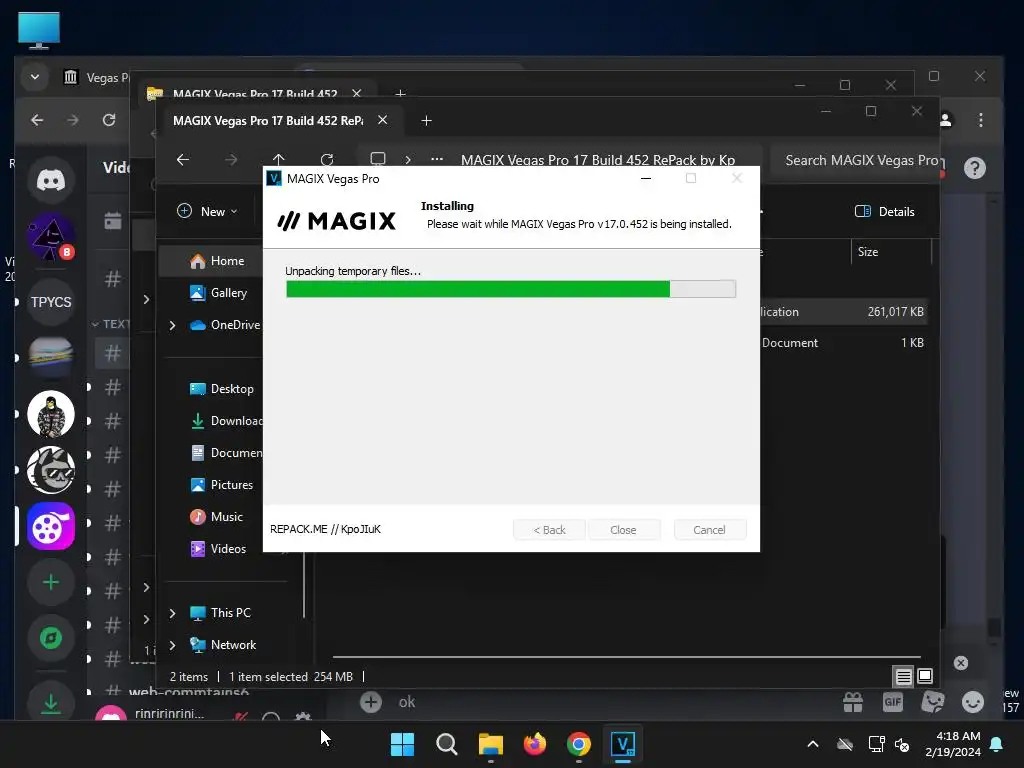This screenshot has width=1024, height=768.
Task: Open Firefox from taskbar
Action: [535, 744]
